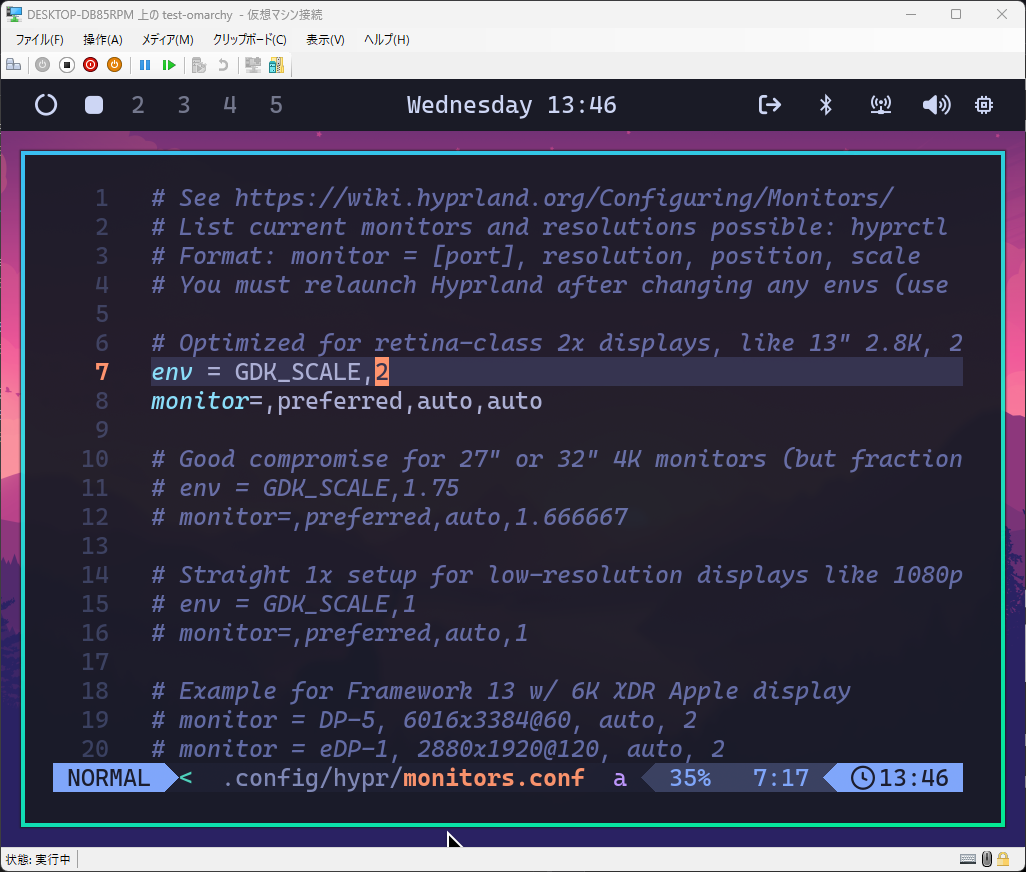Image resolution: width=1026 pixels, height=872 pixels.
Task: Click '# monitor=,preferred,auto,1.666667' line
Action: (x=389, y=517)
